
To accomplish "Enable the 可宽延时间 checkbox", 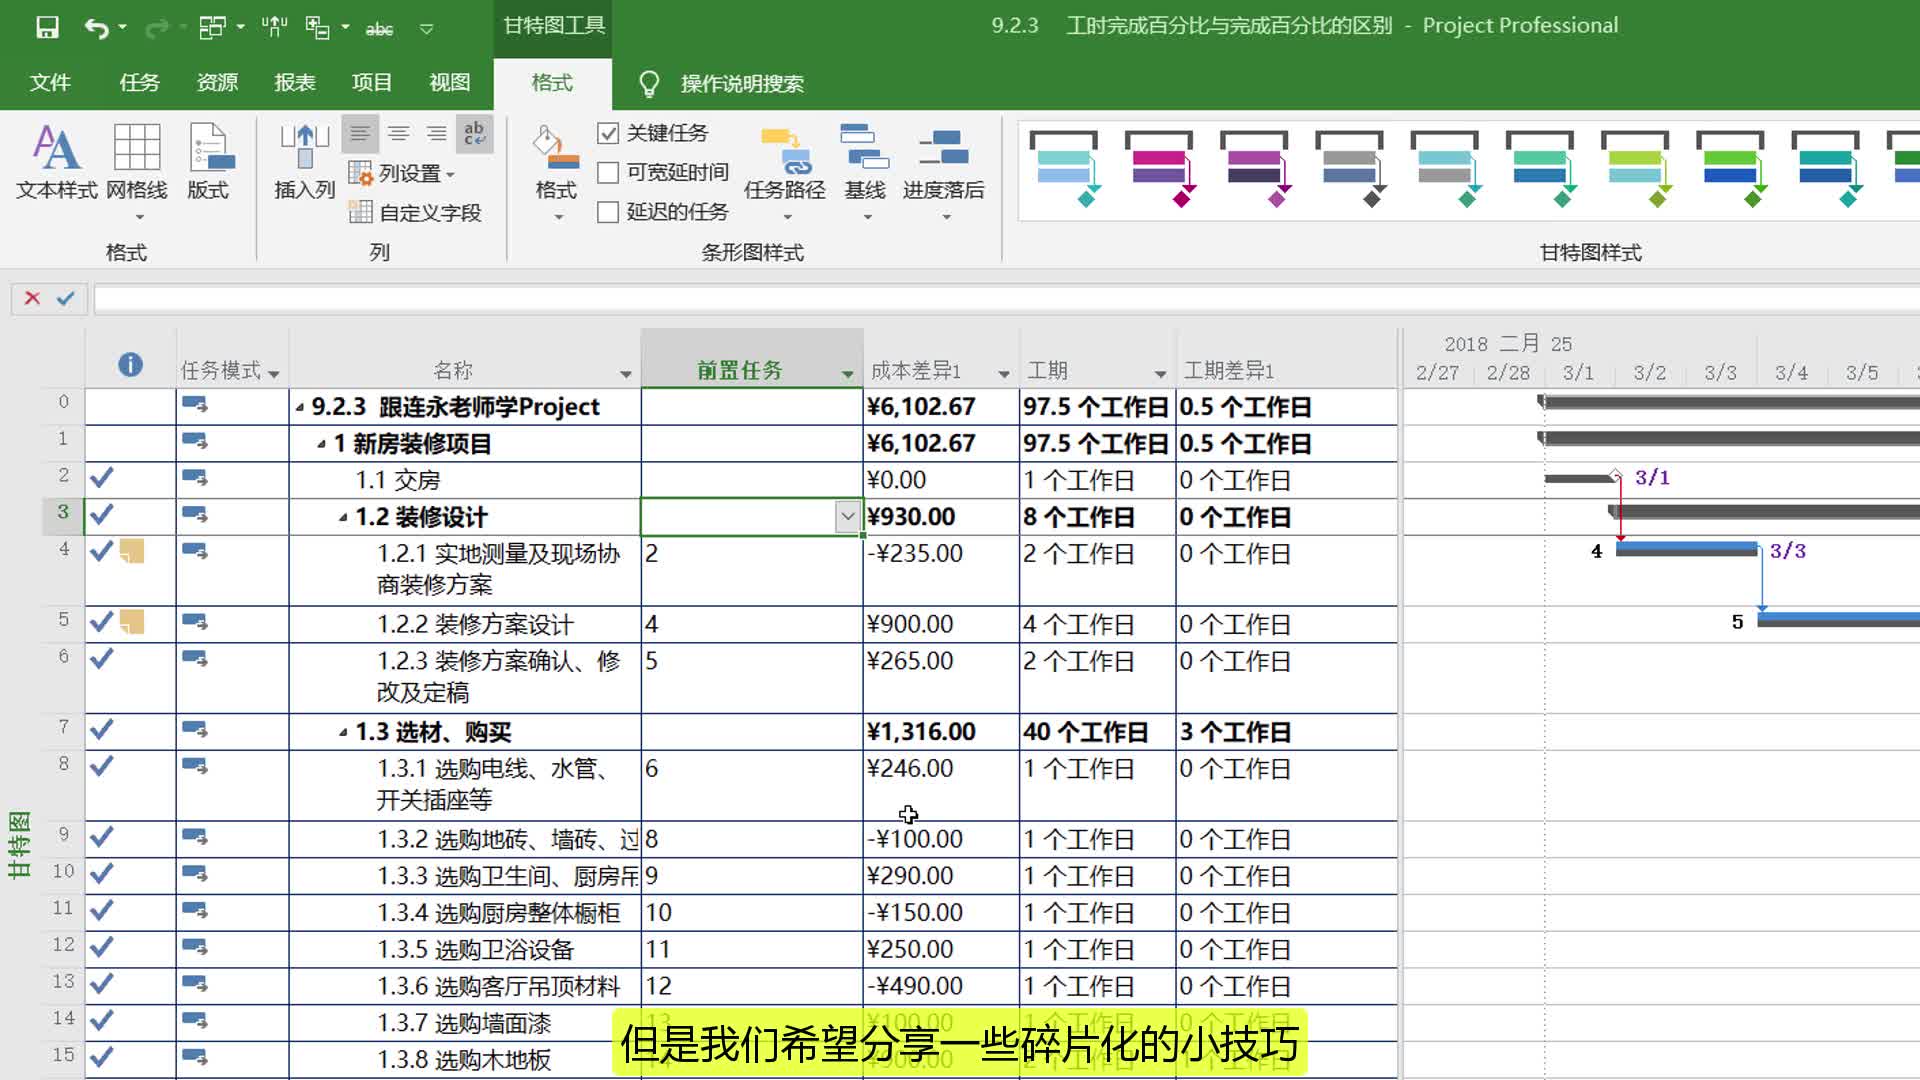I will (608, 172).
